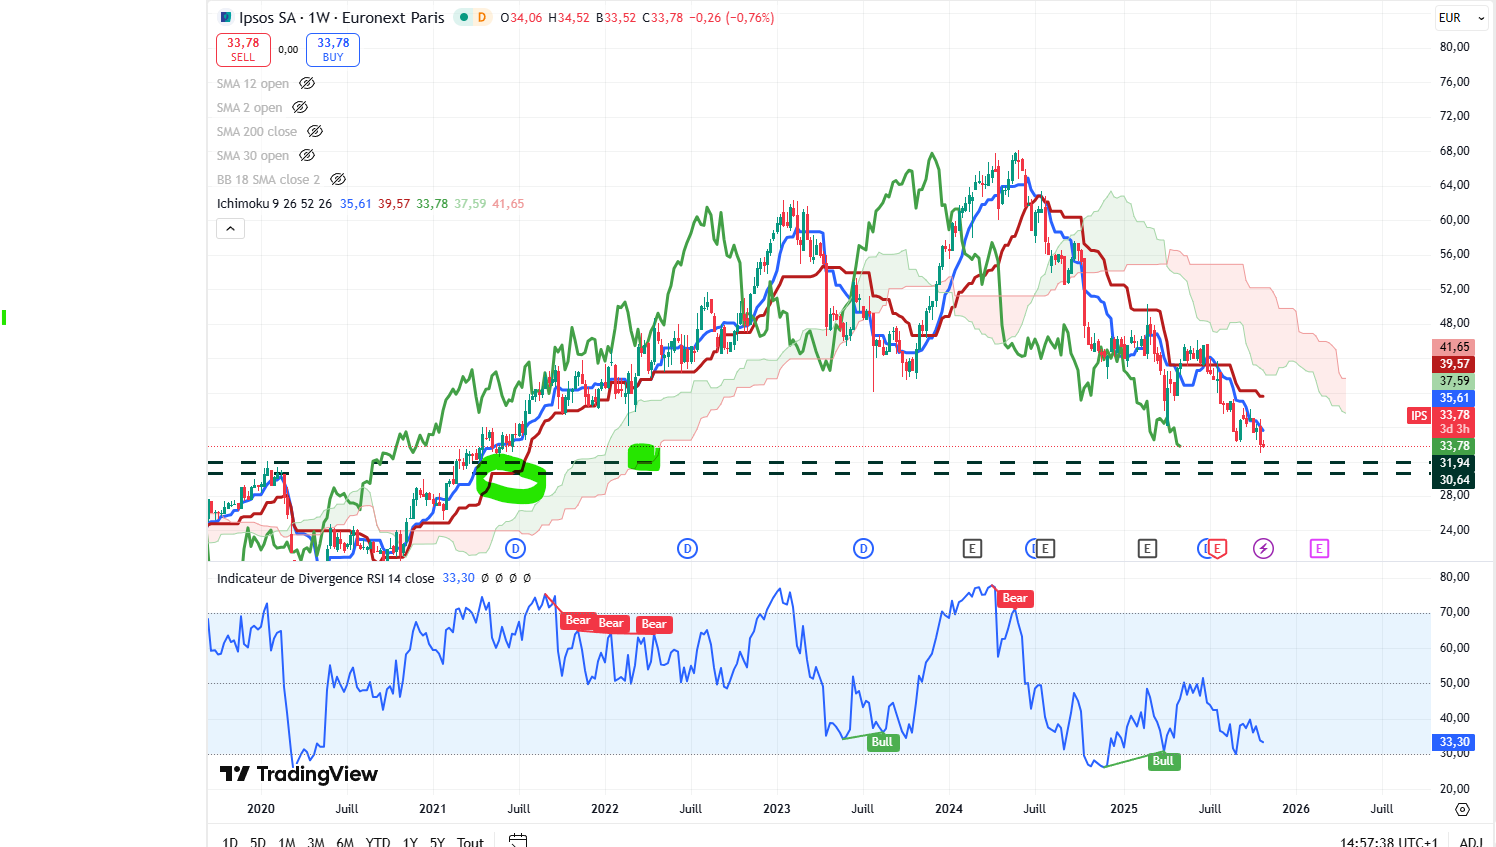The height and width of the screenshot is (847, 1496).
Task: Click the dividend D marker near 2023
Action: coord(863,548)
